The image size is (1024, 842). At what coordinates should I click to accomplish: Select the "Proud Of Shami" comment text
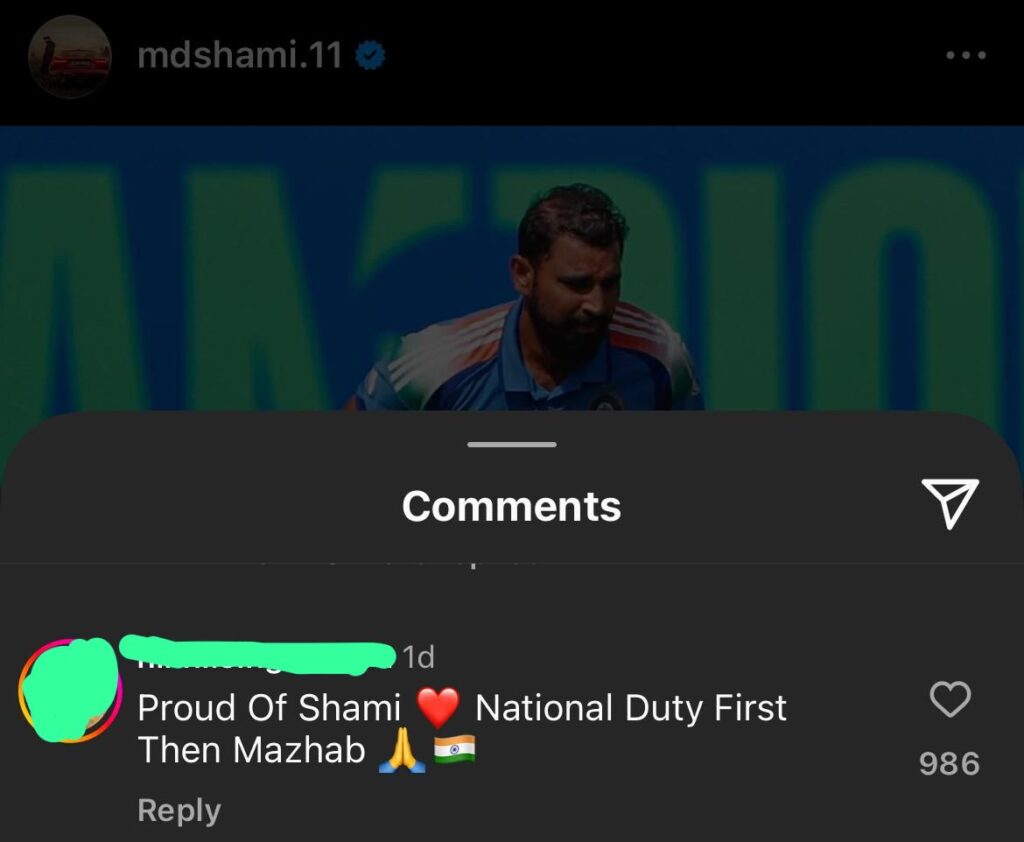(x=269, y=707)
